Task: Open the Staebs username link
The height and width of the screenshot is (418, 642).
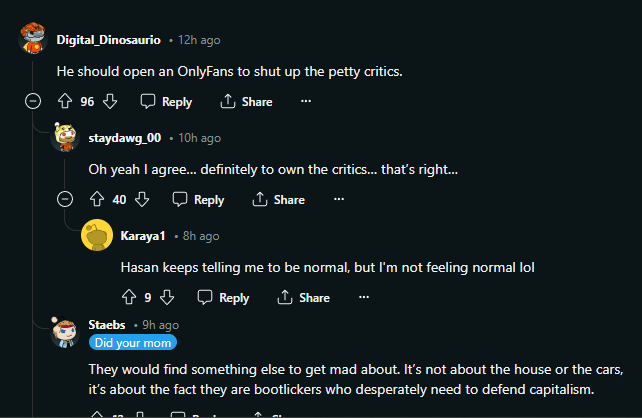Action: 107,325
